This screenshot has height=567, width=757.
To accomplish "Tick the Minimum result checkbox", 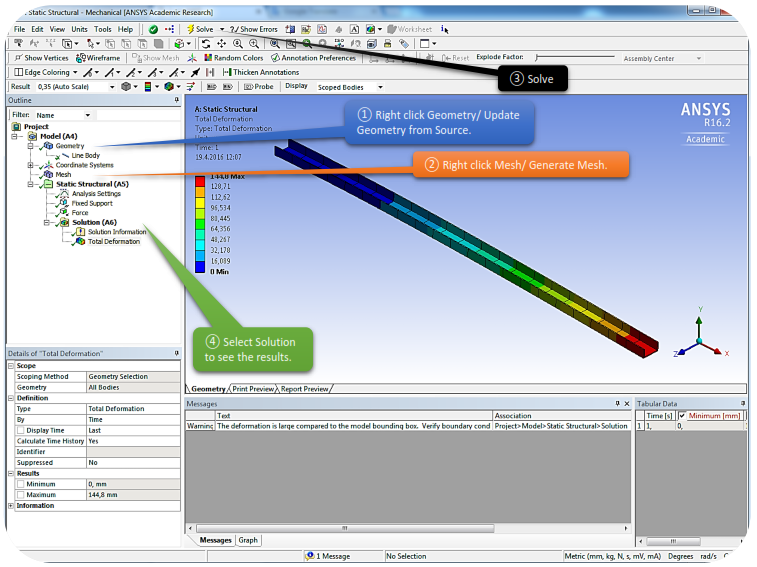I will [x=21, y=484].
